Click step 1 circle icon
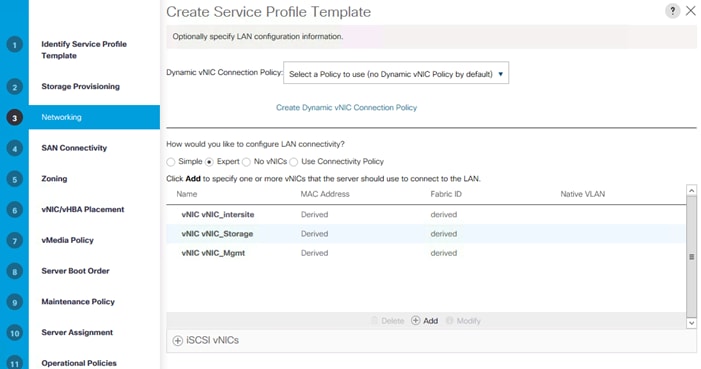 (x=14, y=45)
